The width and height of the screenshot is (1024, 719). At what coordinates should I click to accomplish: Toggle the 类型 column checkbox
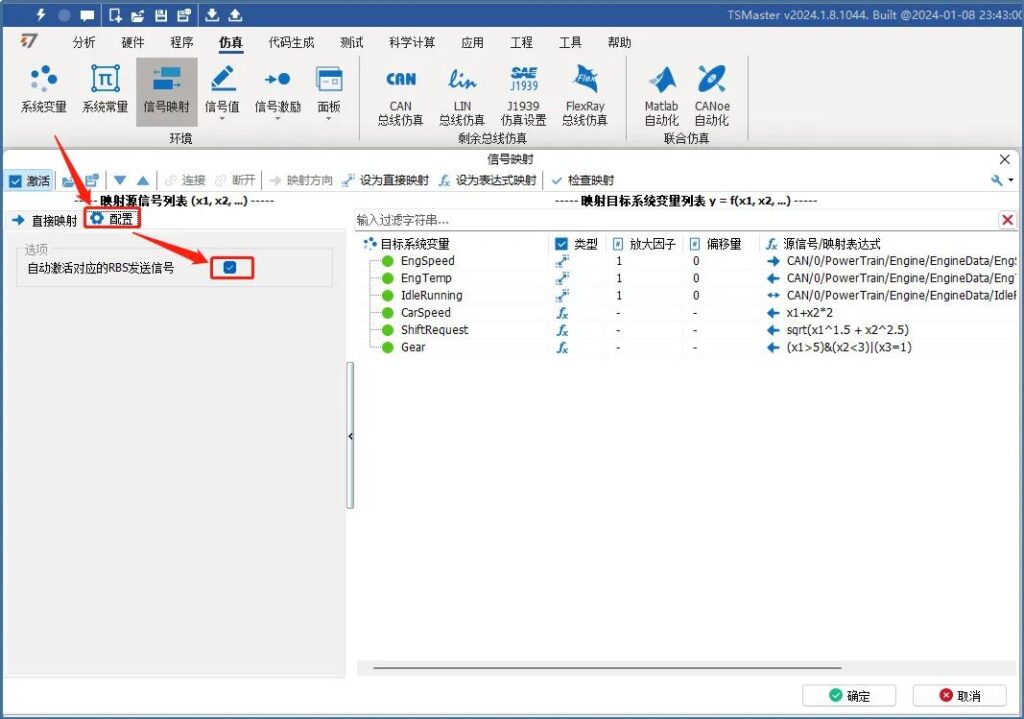click(562, 243)
